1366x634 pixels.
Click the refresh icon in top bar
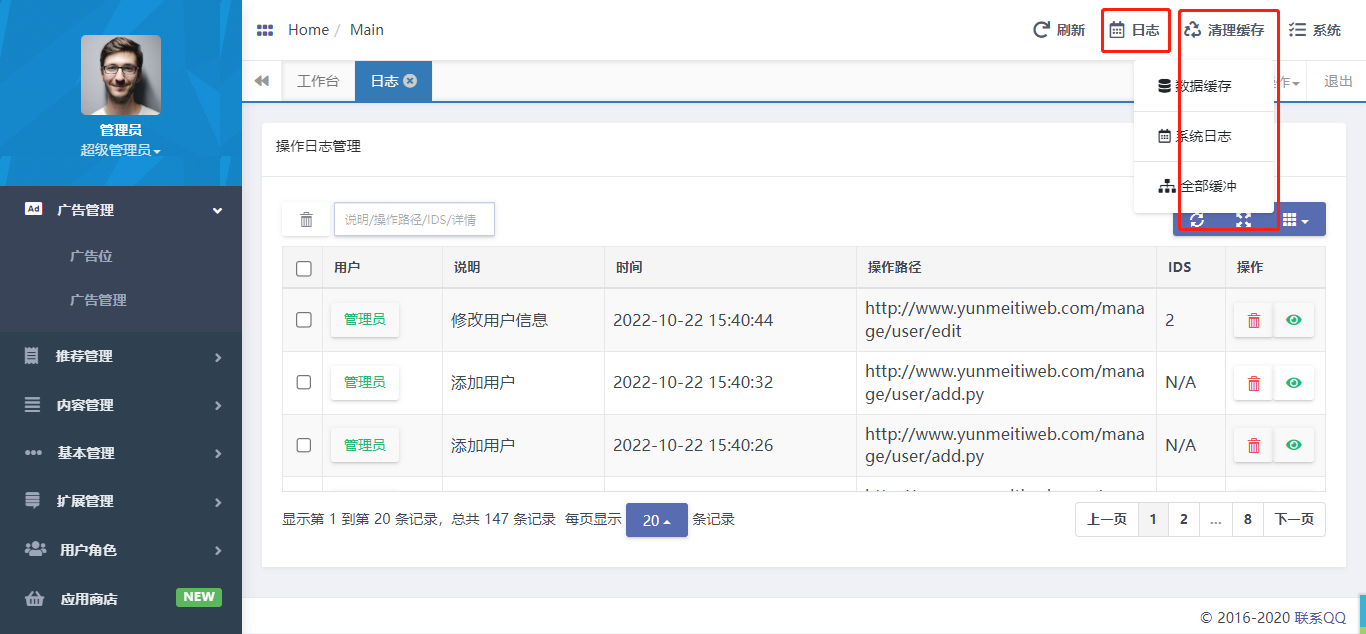1041,30
